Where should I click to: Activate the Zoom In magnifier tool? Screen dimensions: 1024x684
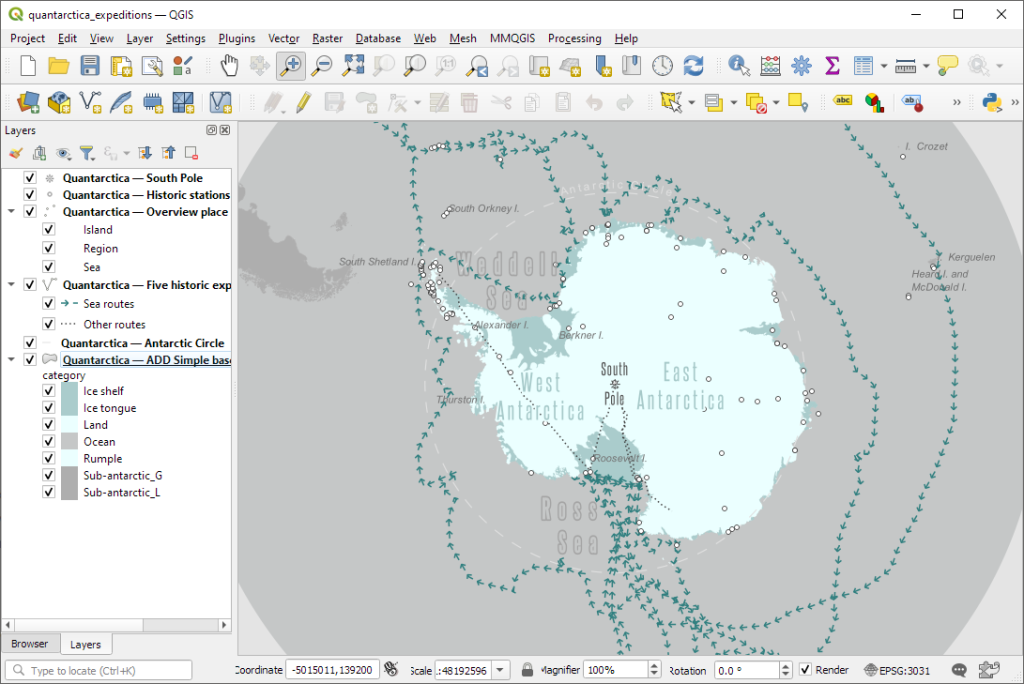coord(291,66)
